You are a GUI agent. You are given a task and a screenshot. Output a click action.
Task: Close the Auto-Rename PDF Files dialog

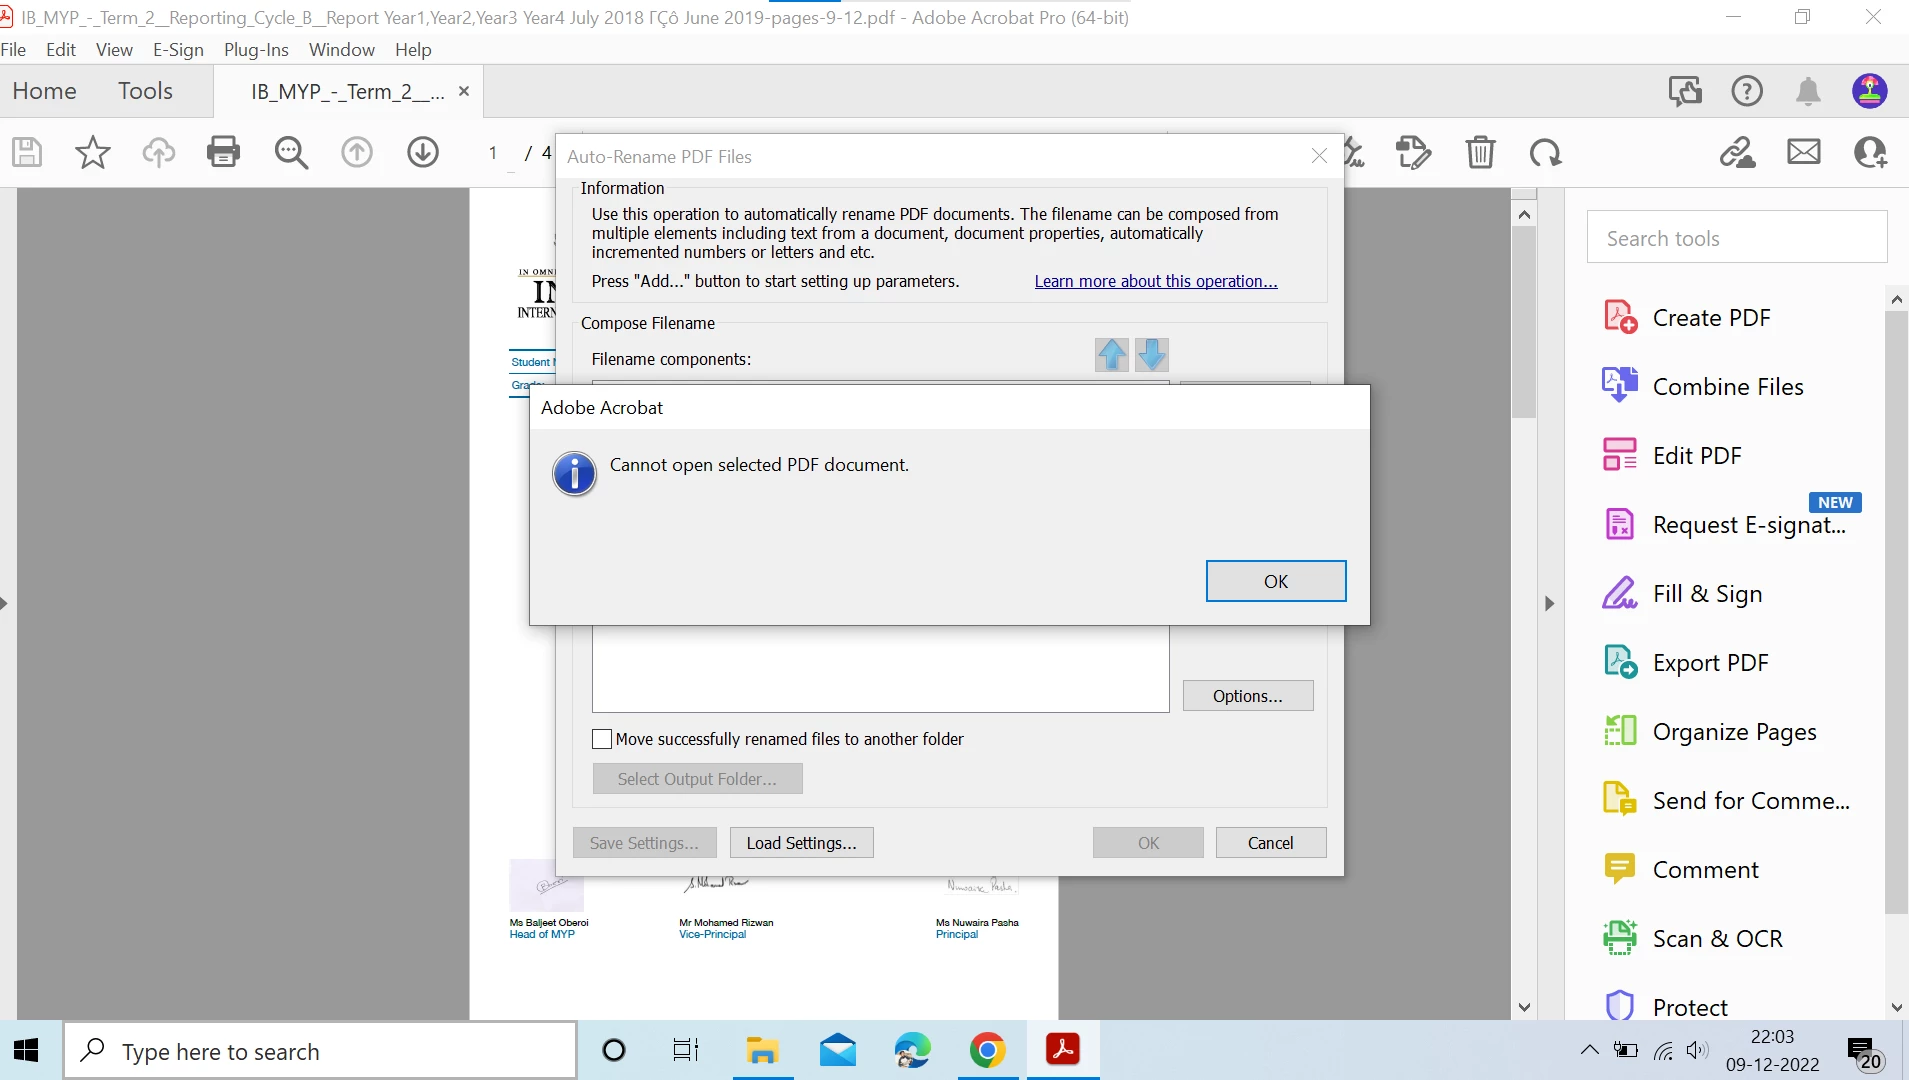[x=1319, y=156]
